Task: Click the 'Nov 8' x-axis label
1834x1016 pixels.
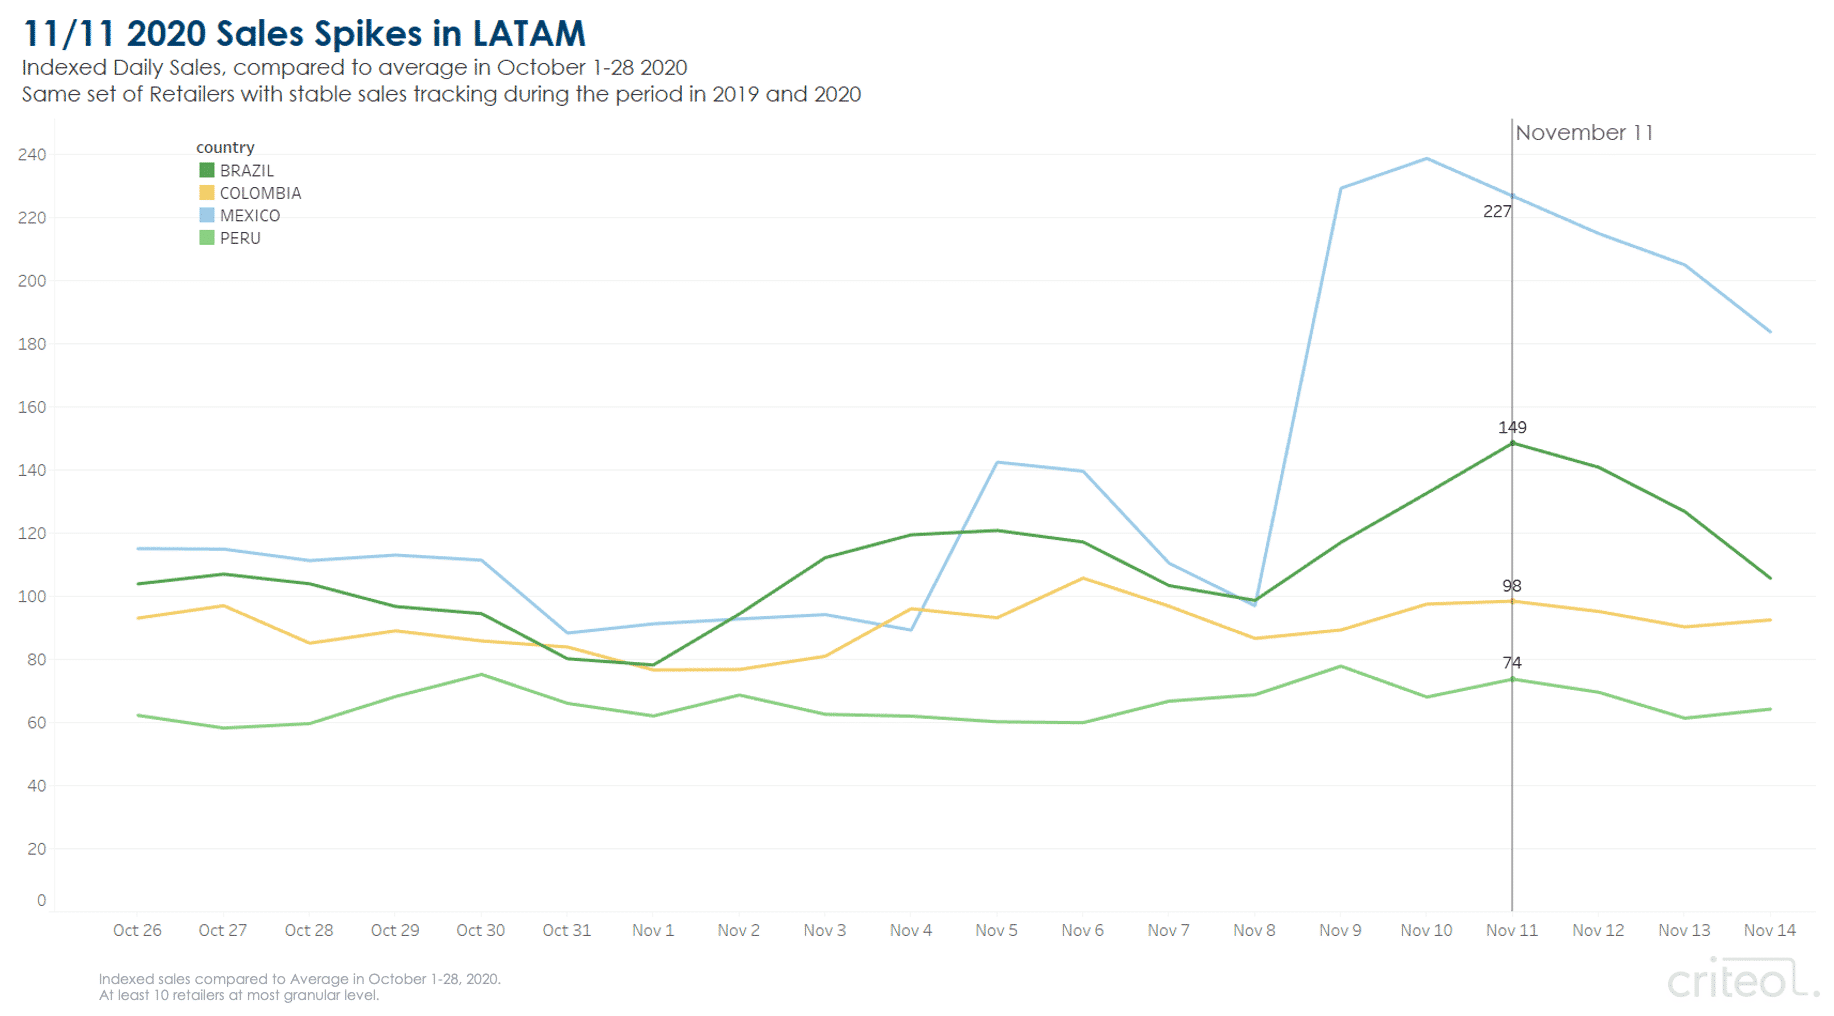Action: [1254, 930]
